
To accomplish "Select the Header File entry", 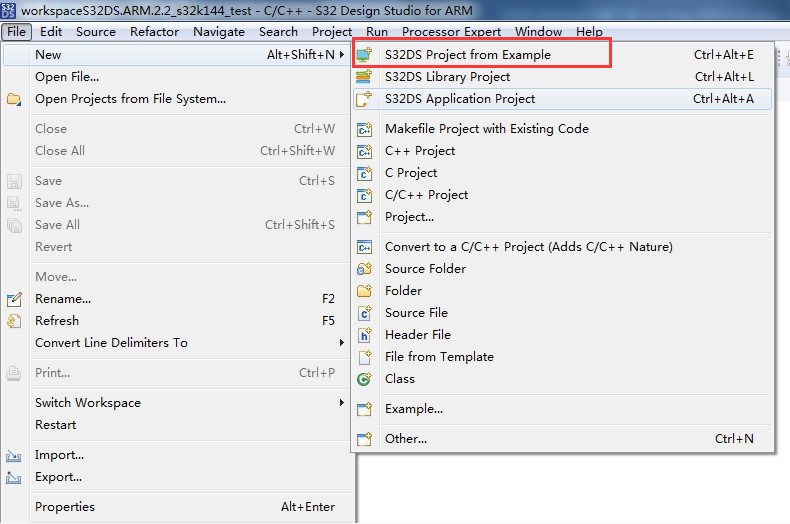I will coord(562,335).
